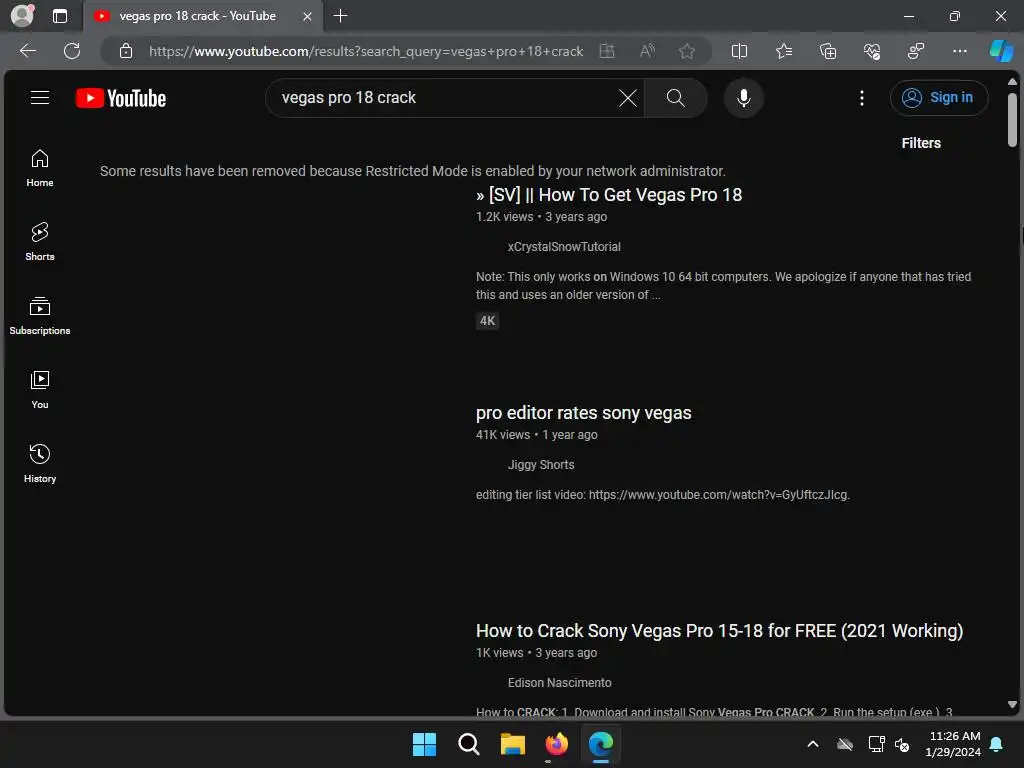
Task: Open channel Edison Nascimento
Action: (x=560, y=682)
